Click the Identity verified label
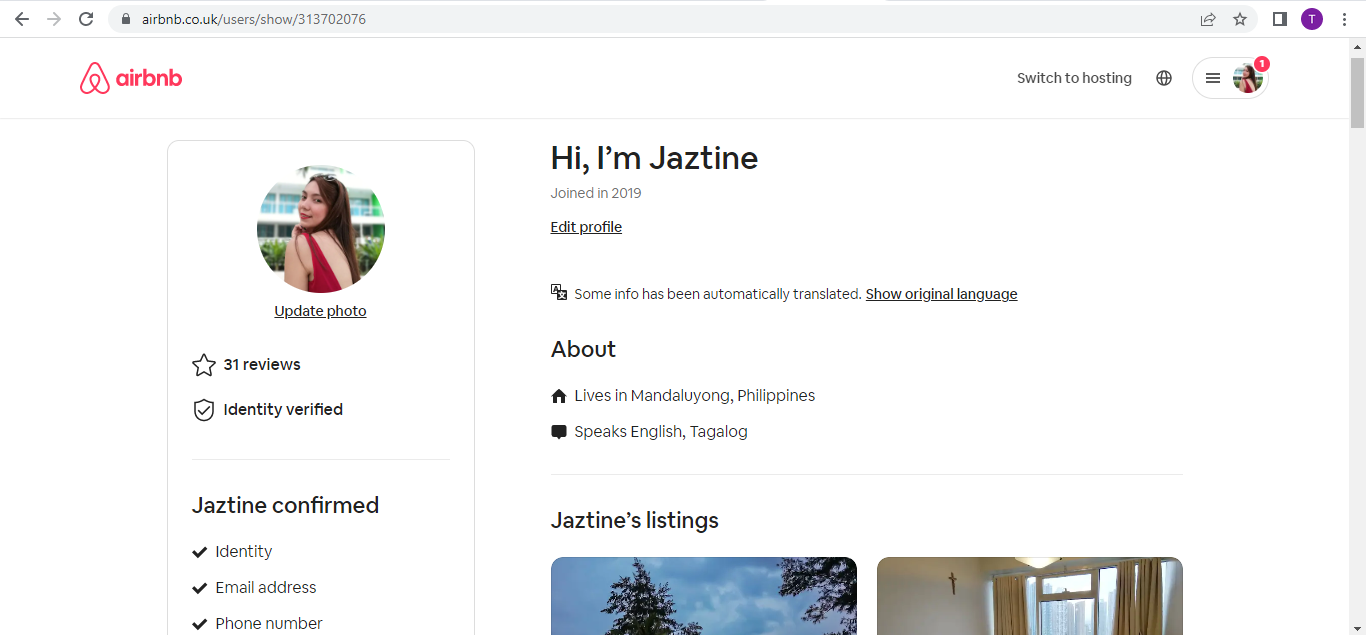Screen dimensions: 1366x635 tap(283, 410)
